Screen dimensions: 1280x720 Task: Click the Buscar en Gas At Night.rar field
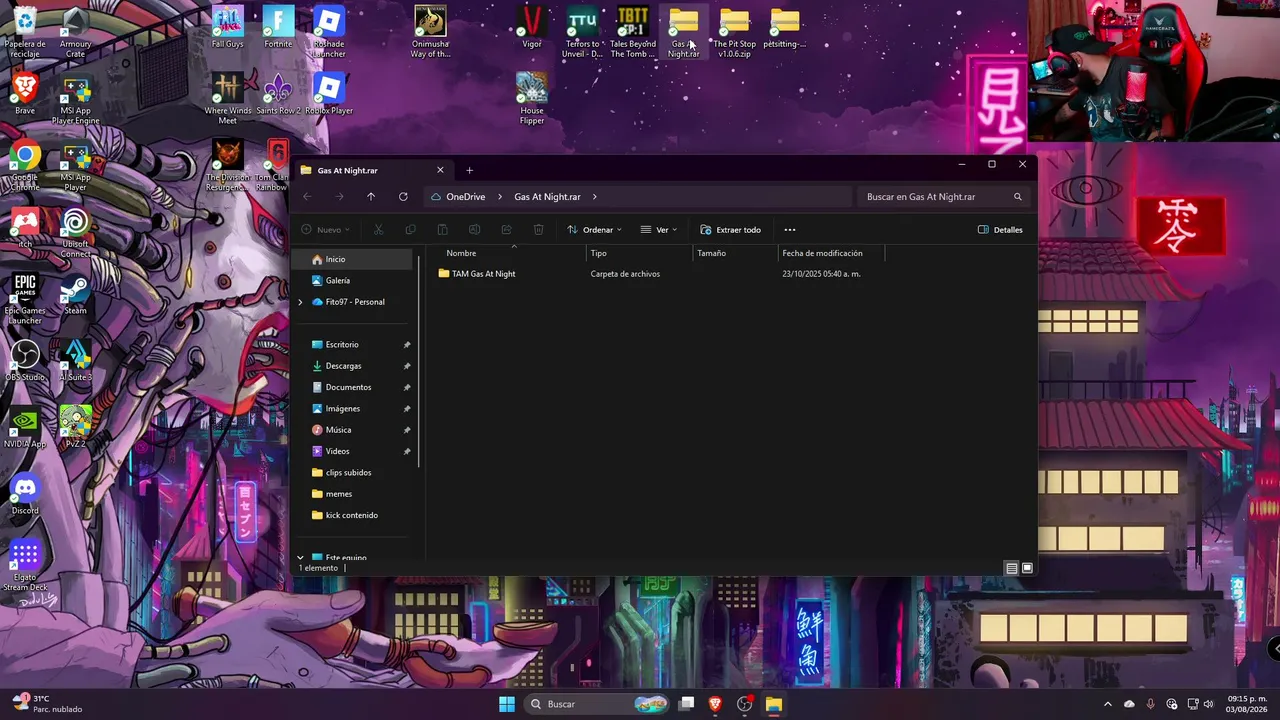click(x=944, y=197)
